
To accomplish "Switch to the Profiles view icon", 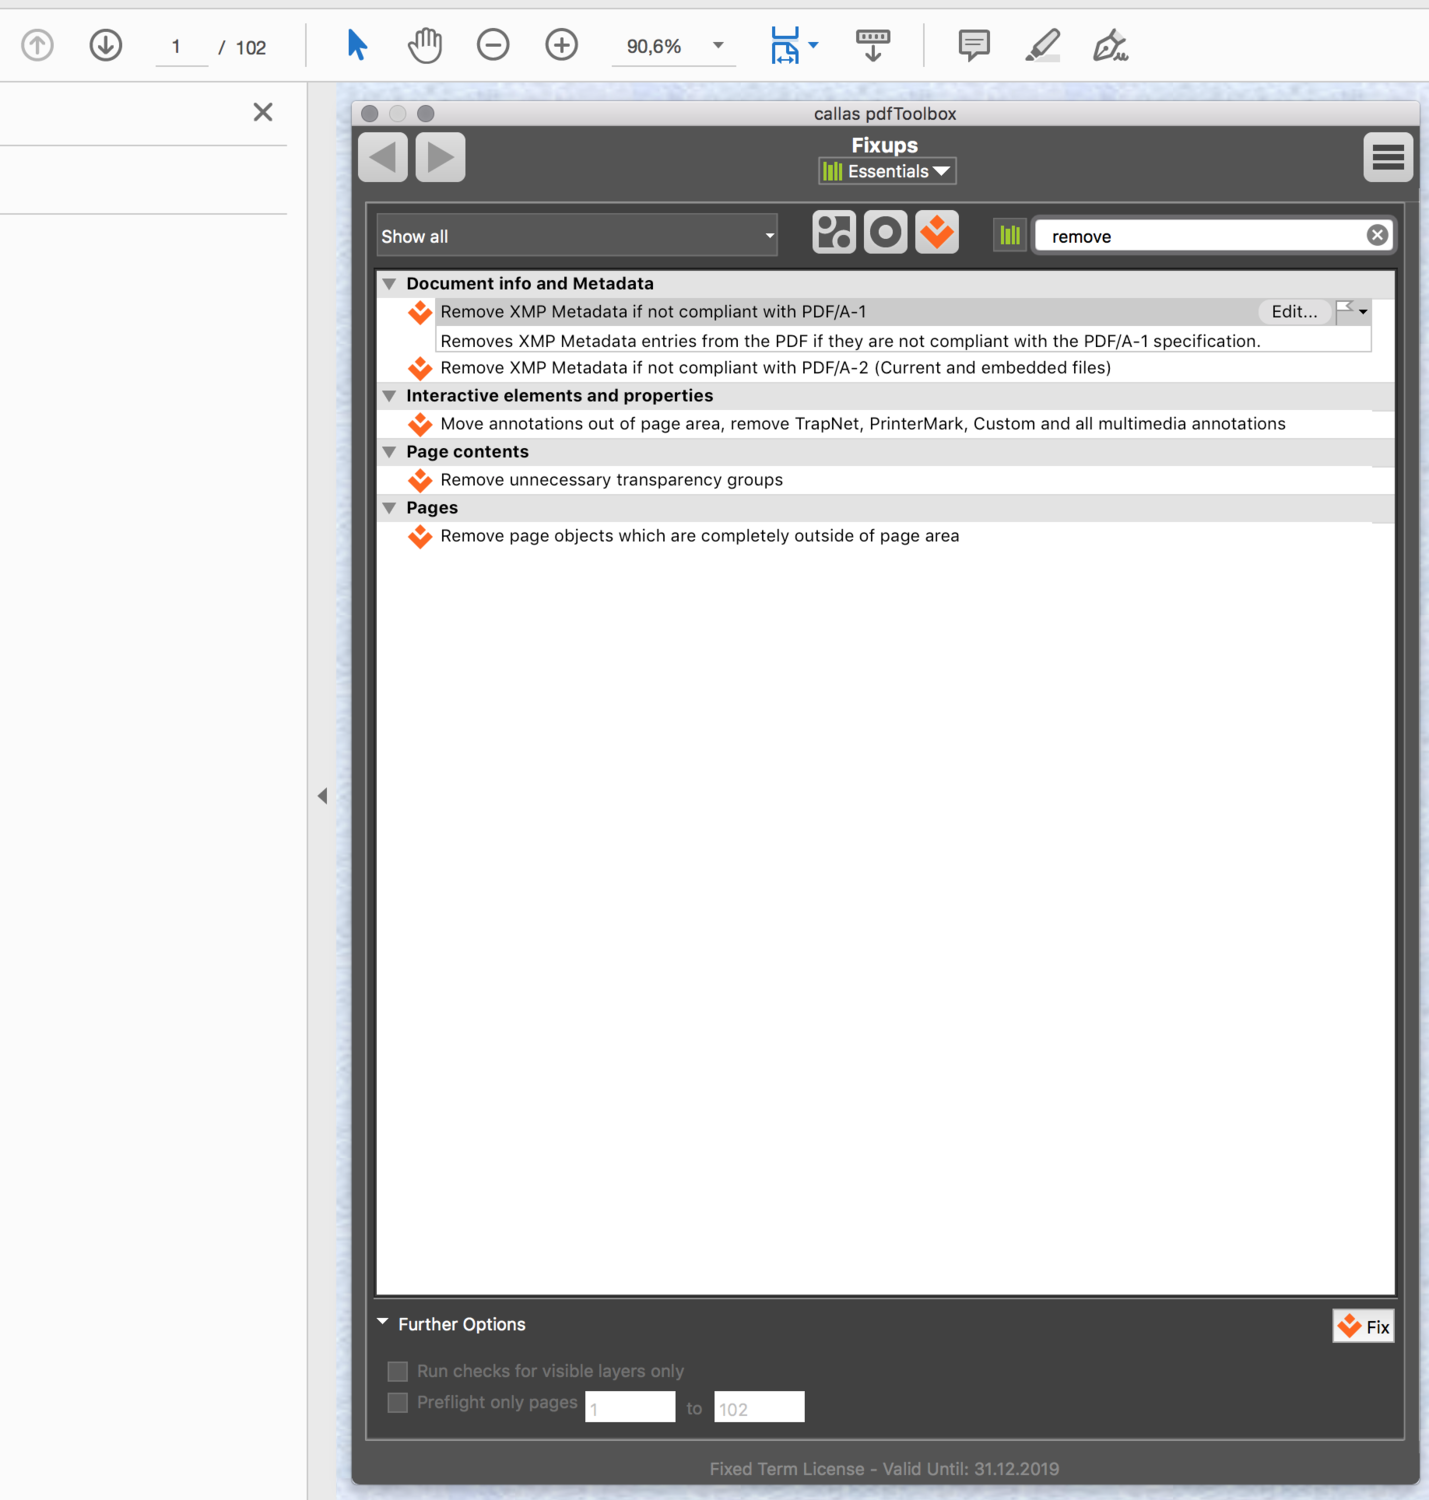I will coord(834,233).
